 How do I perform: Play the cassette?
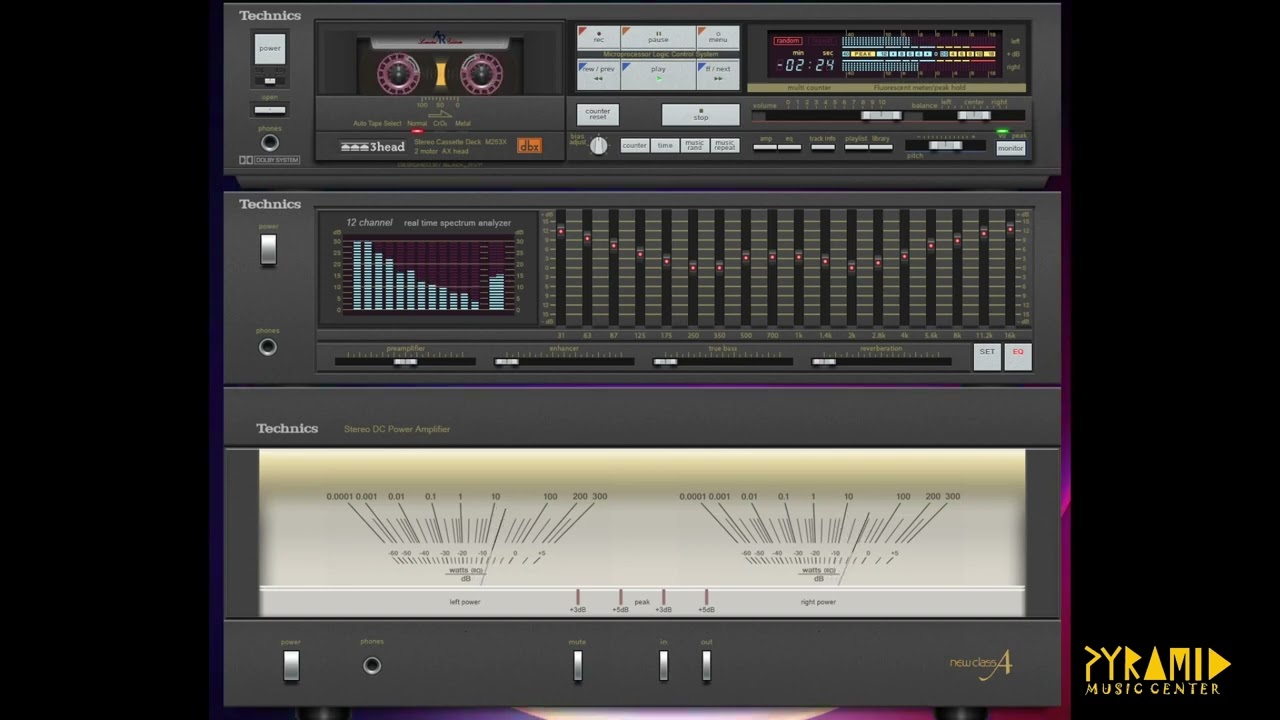pos(658,75)
